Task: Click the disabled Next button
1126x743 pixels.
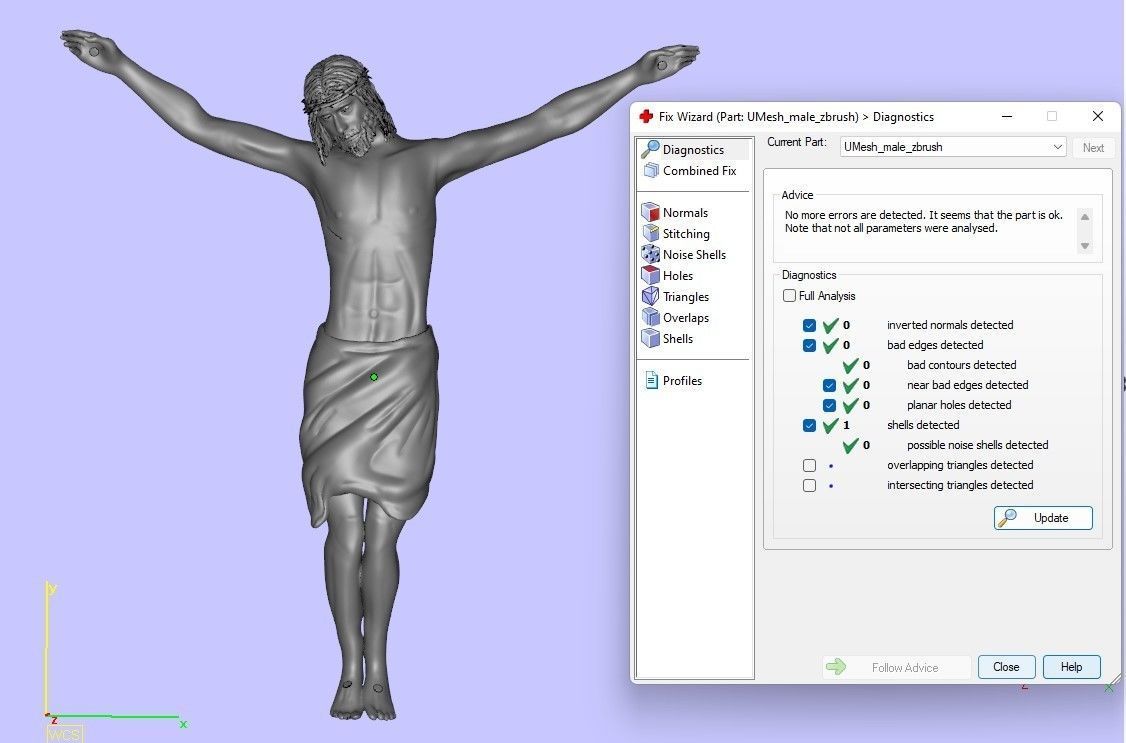Action: click(1093, 147)
